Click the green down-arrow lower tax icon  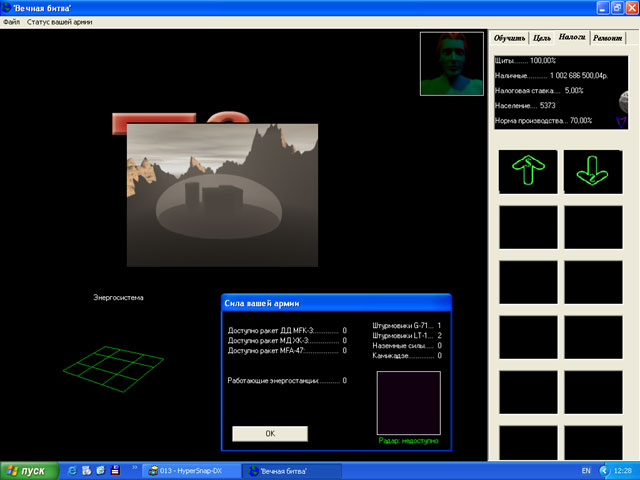(592, 171)
